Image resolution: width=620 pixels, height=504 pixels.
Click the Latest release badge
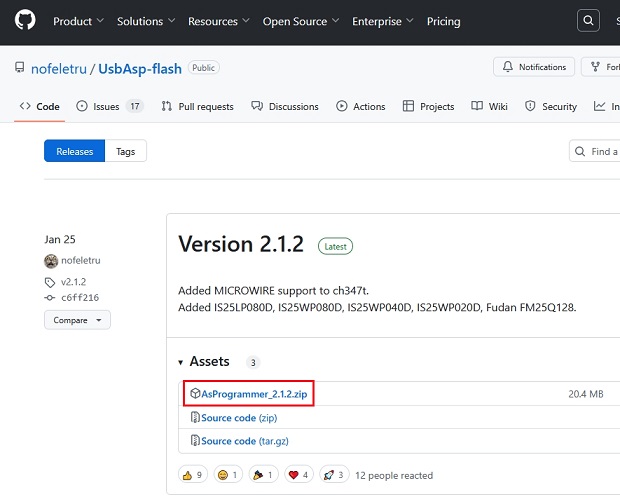pyautogui.click(x=335, y=246)
